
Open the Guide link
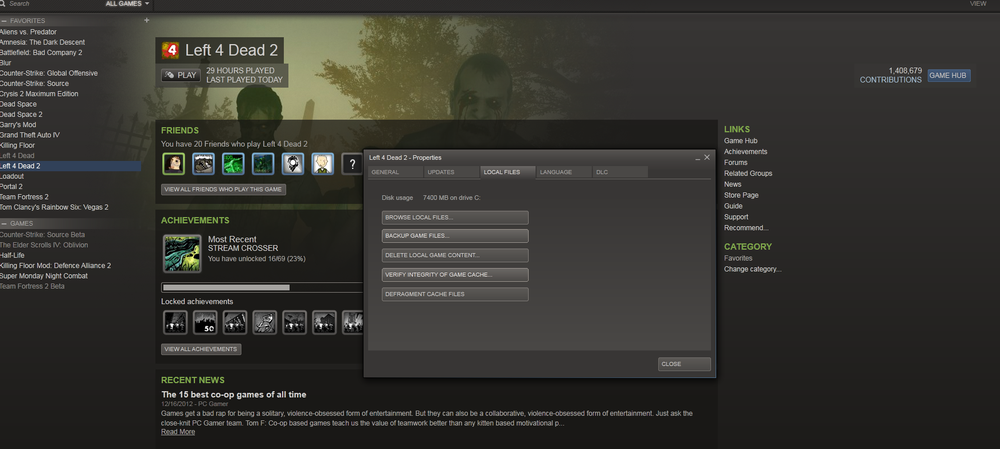tap(733, 206)
